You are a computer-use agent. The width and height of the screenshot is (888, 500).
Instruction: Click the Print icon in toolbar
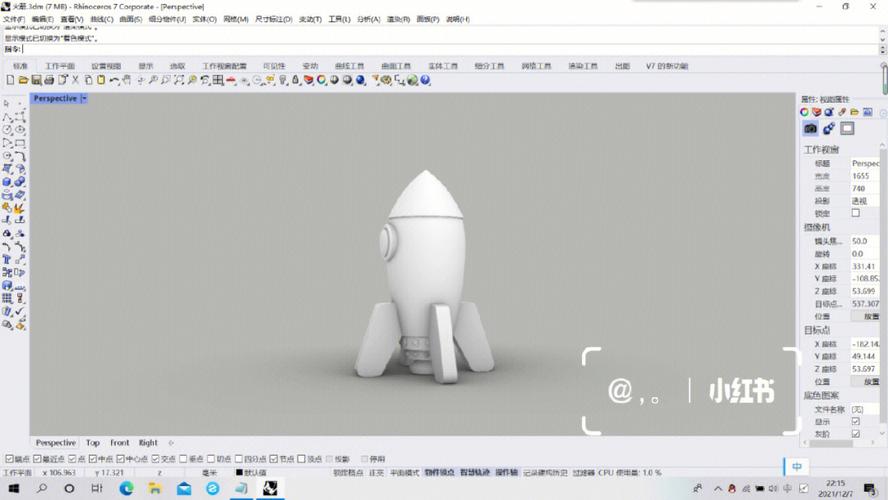click(x=49, y=80)
